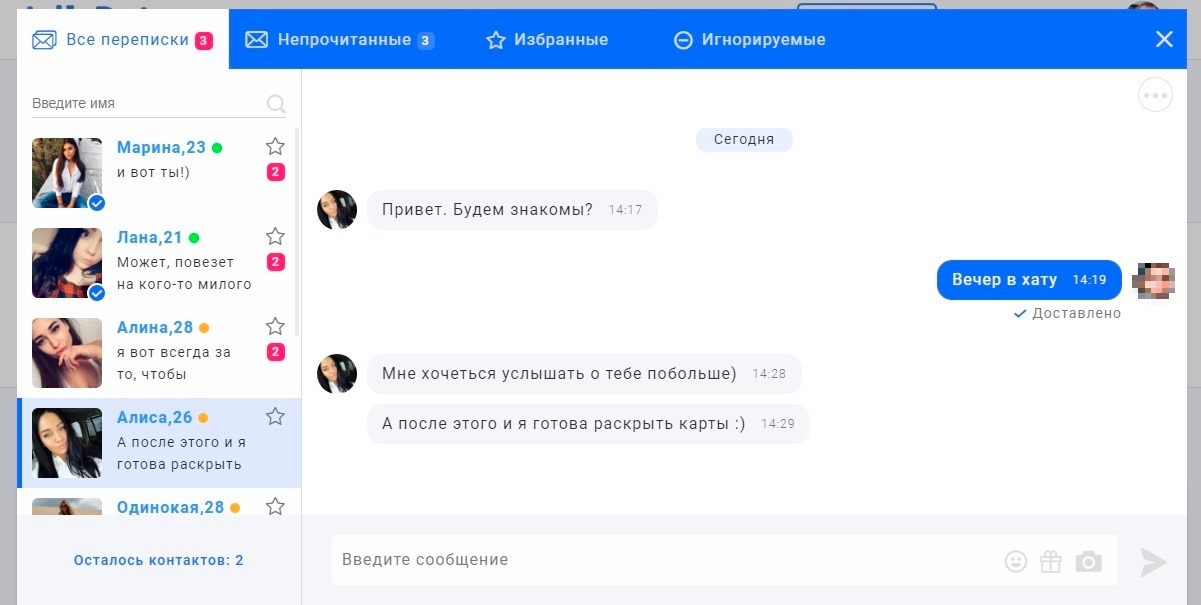Open the Избранные tab
The image size is (1201, 605).
point(547,40)
